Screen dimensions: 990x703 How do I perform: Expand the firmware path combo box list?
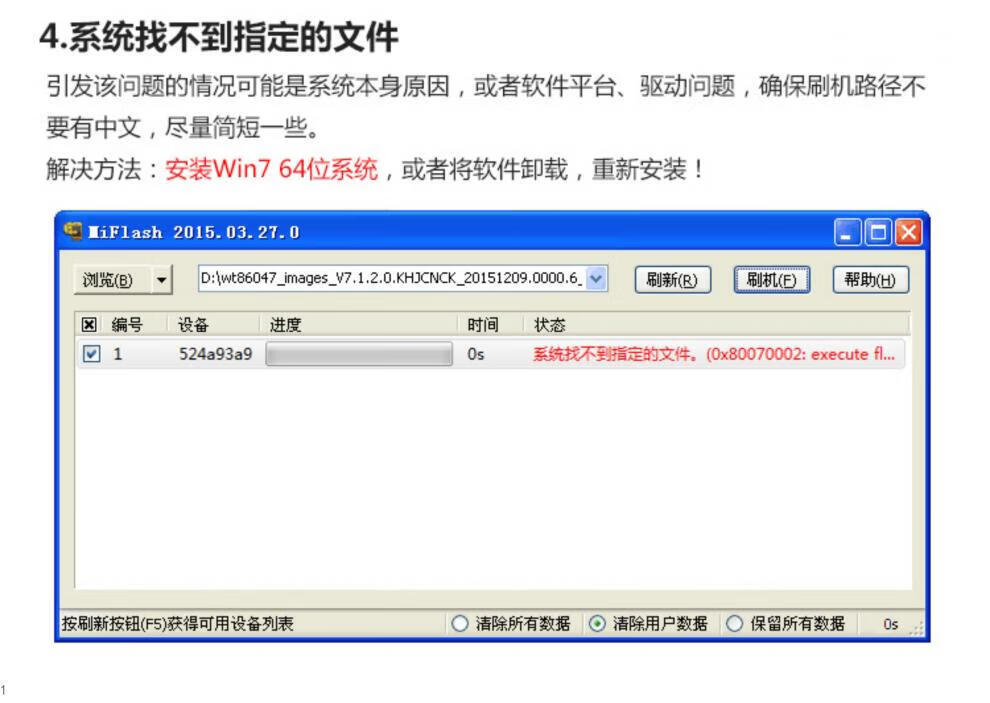pyautogui.click(x=596, y=279)
